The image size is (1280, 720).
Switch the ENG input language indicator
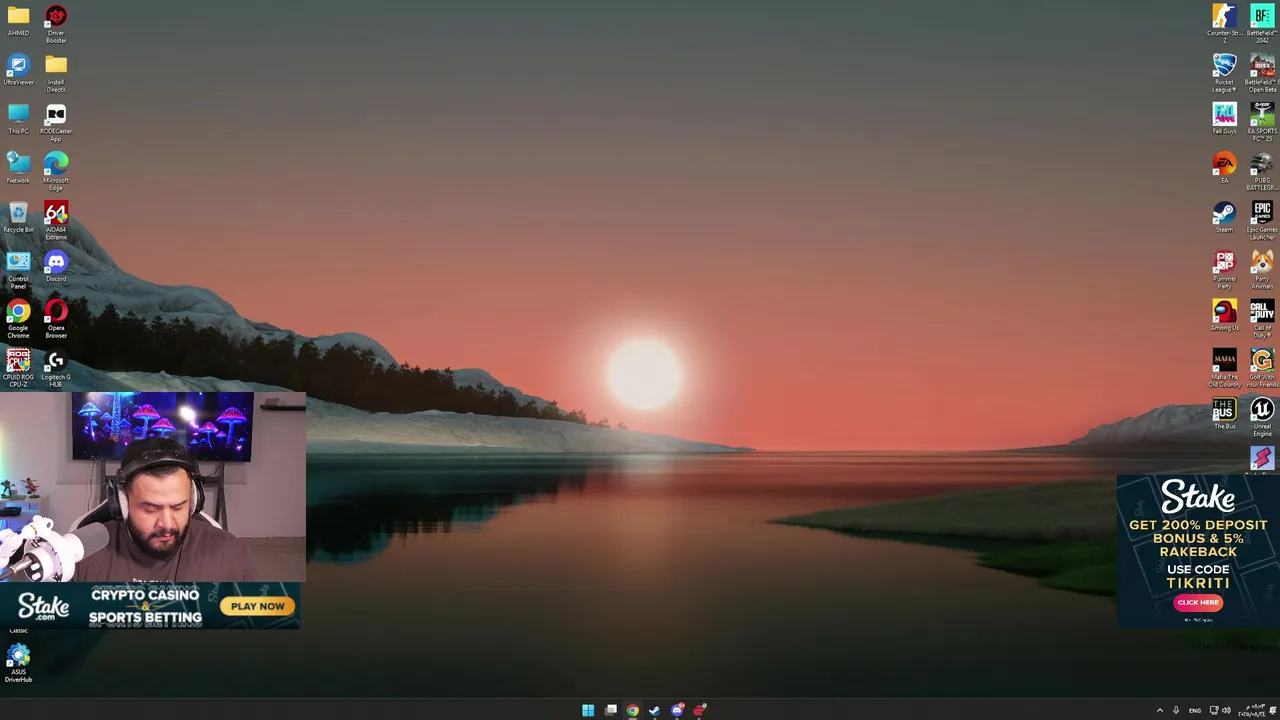point(1195,710)
